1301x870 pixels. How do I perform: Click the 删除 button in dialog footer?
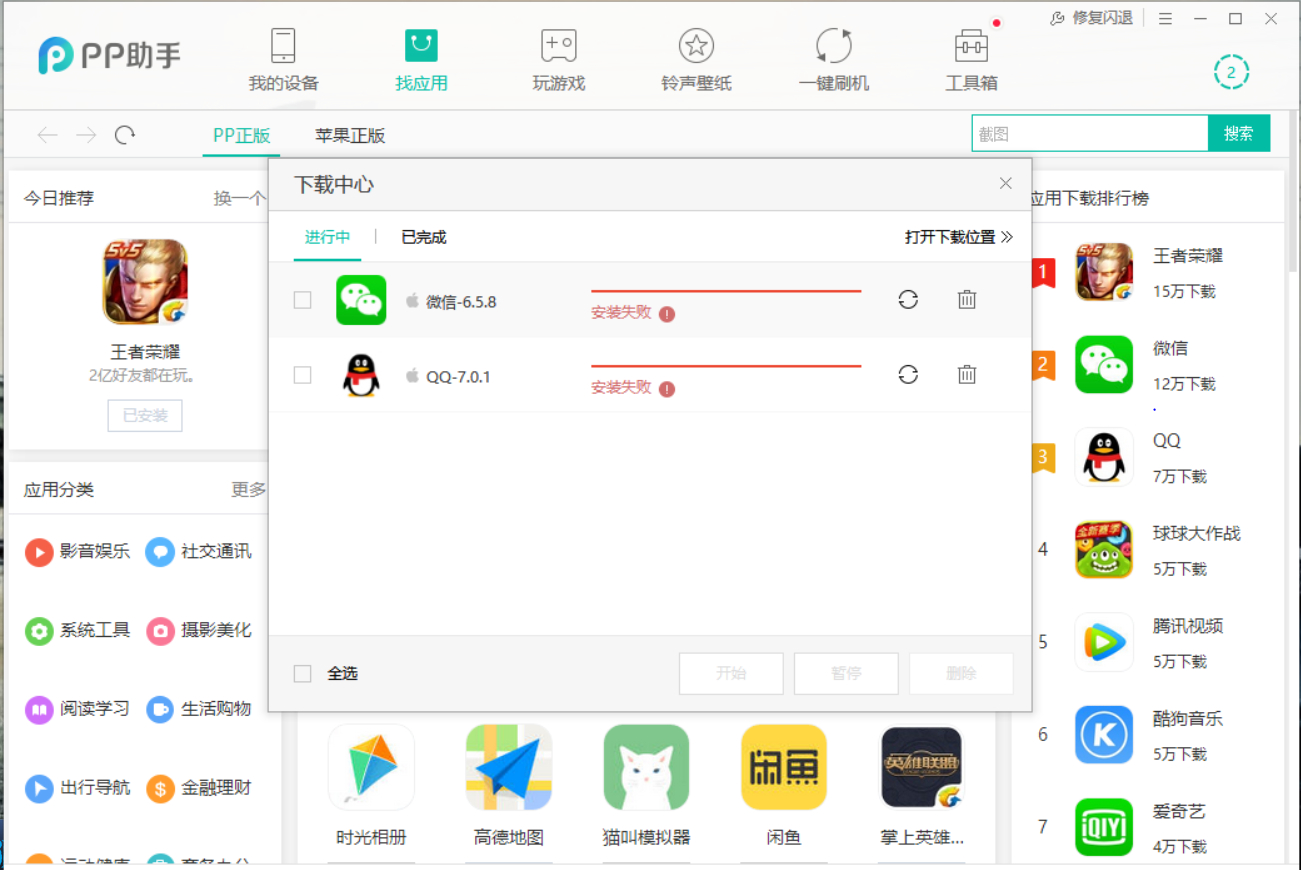[961, 674]
